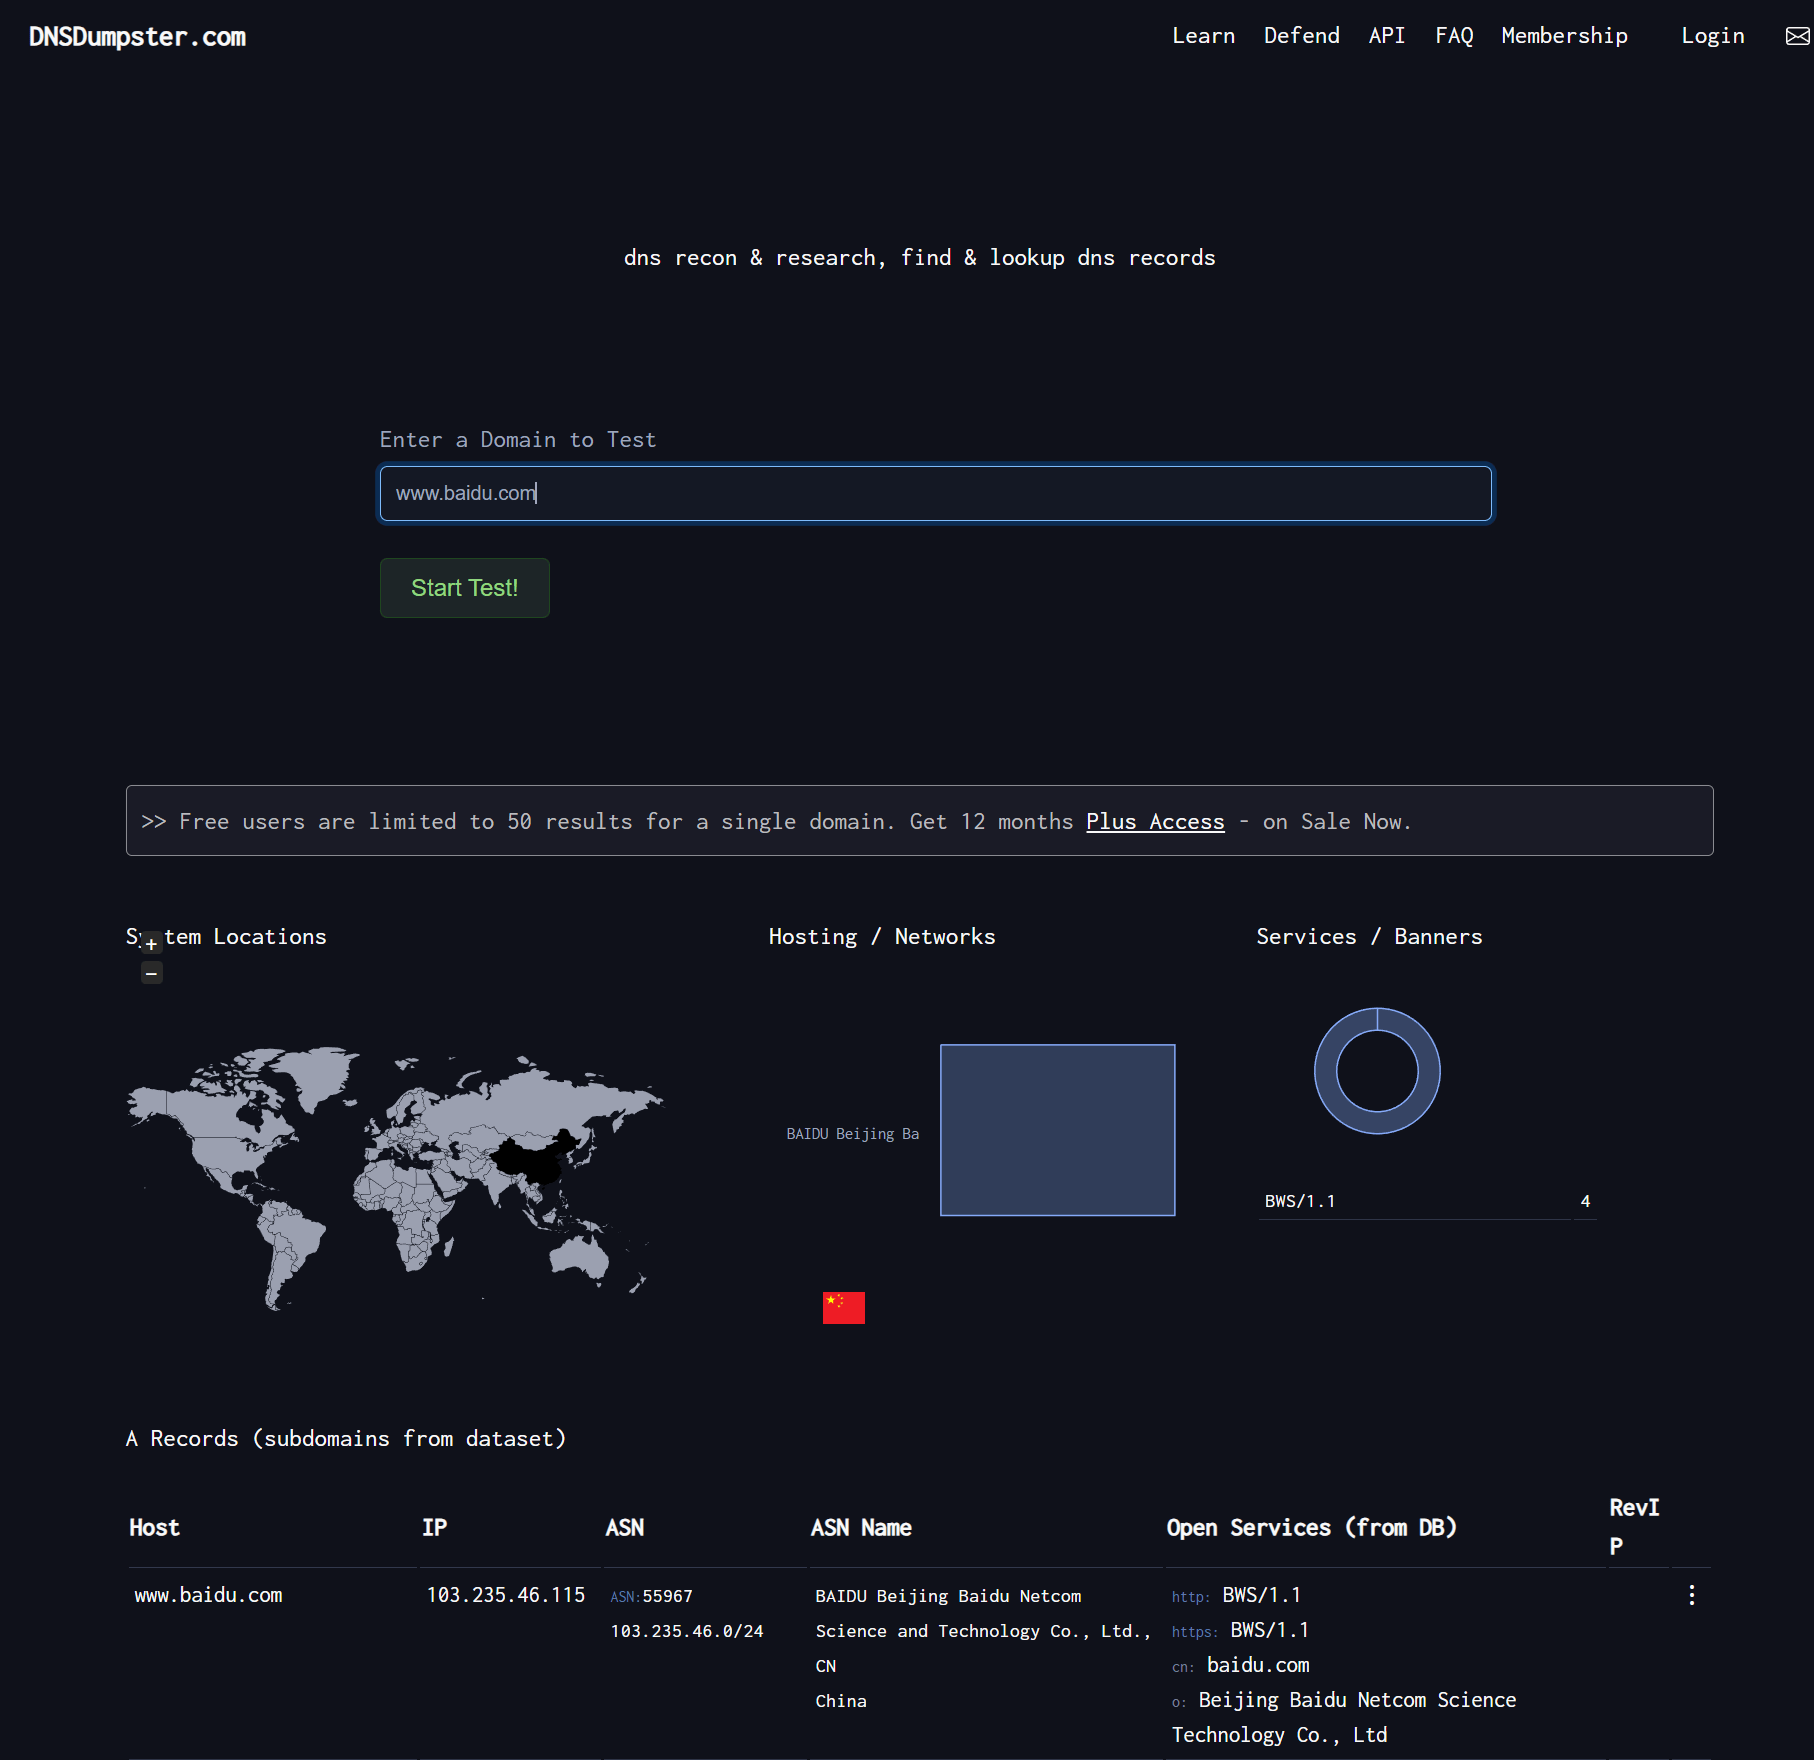The height and width of the screenshot is (1760, 1814).
Task: Click the Services donut chart
Action: tap(1377, 1071)
